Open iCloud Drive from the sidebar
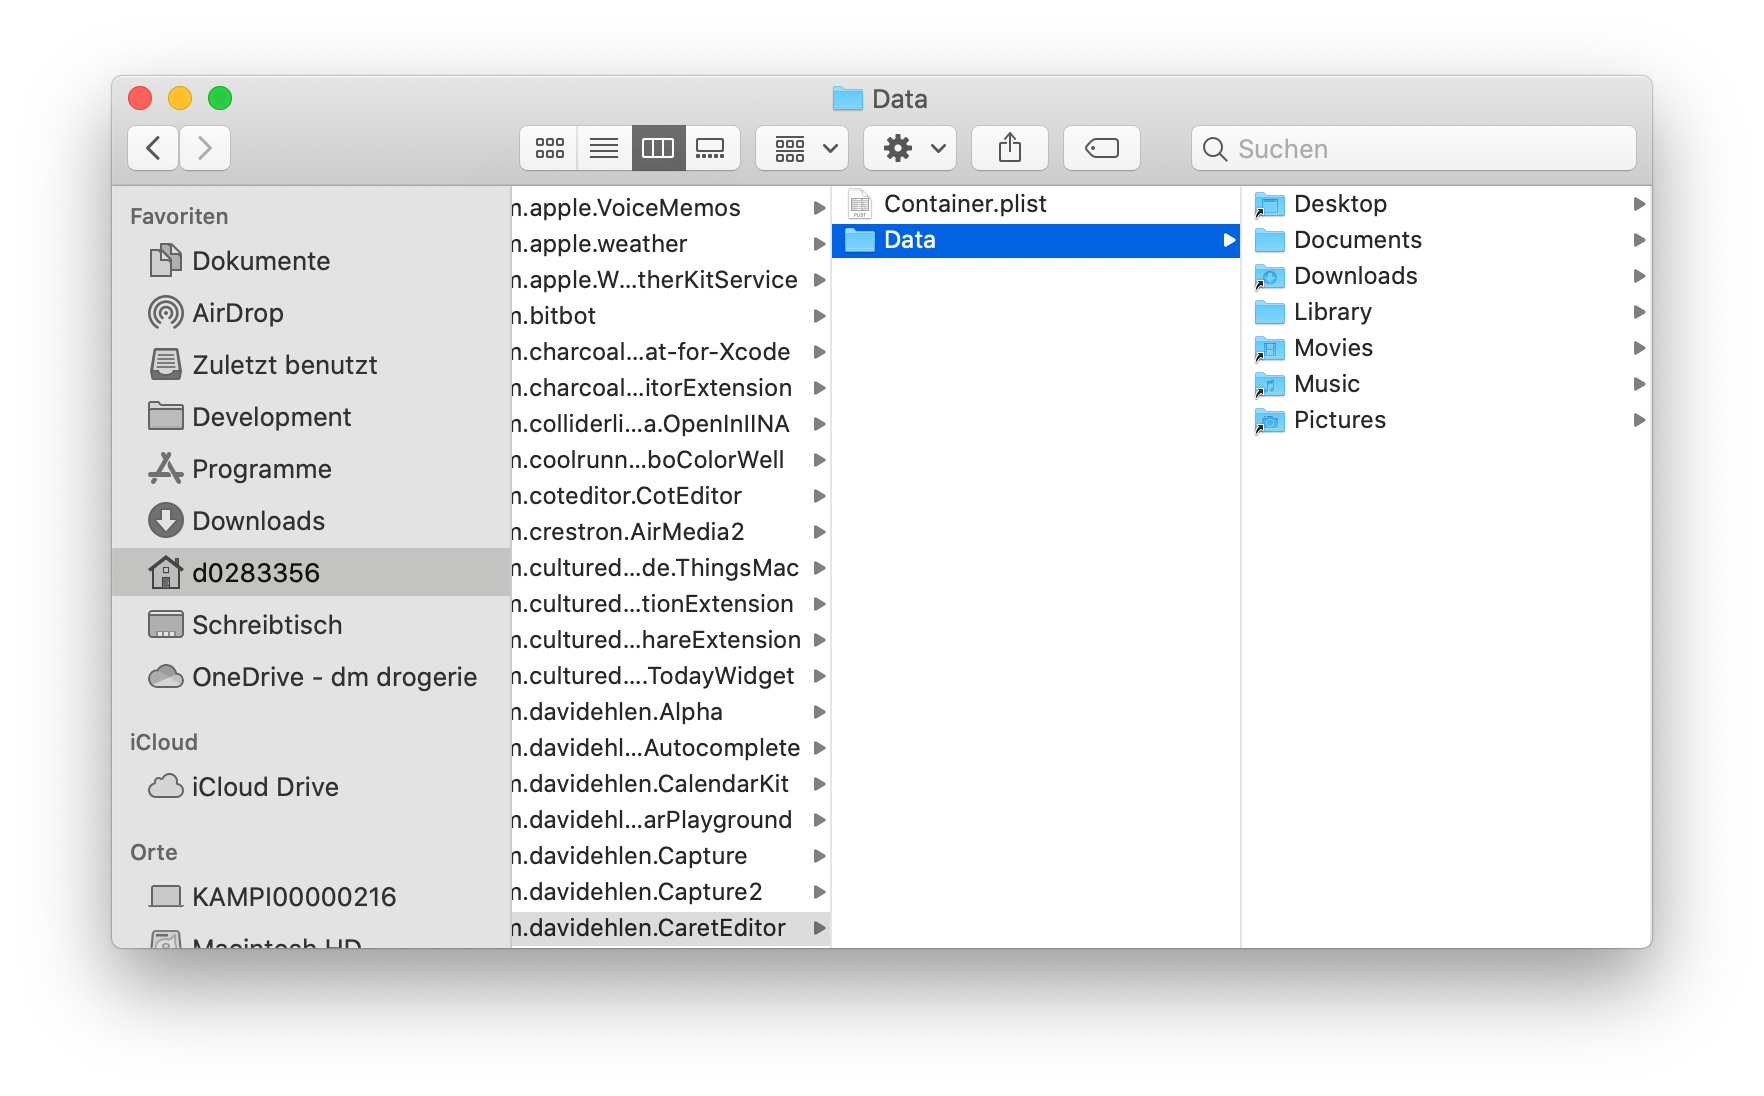This screenshot has height=1096, width=1764. coord(265,786)
